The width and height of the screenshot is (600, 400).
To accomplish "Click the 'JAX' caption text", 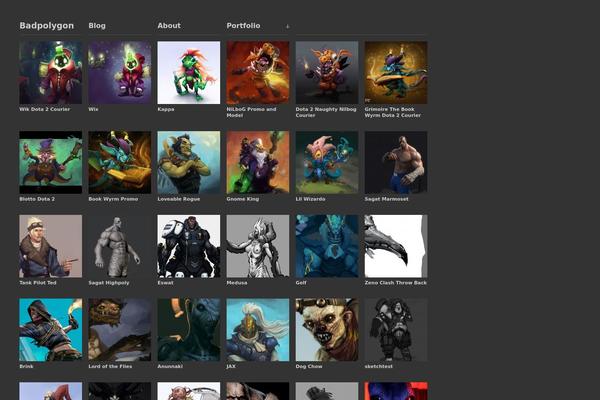I will pyautogui.click(x=231, y=366).
